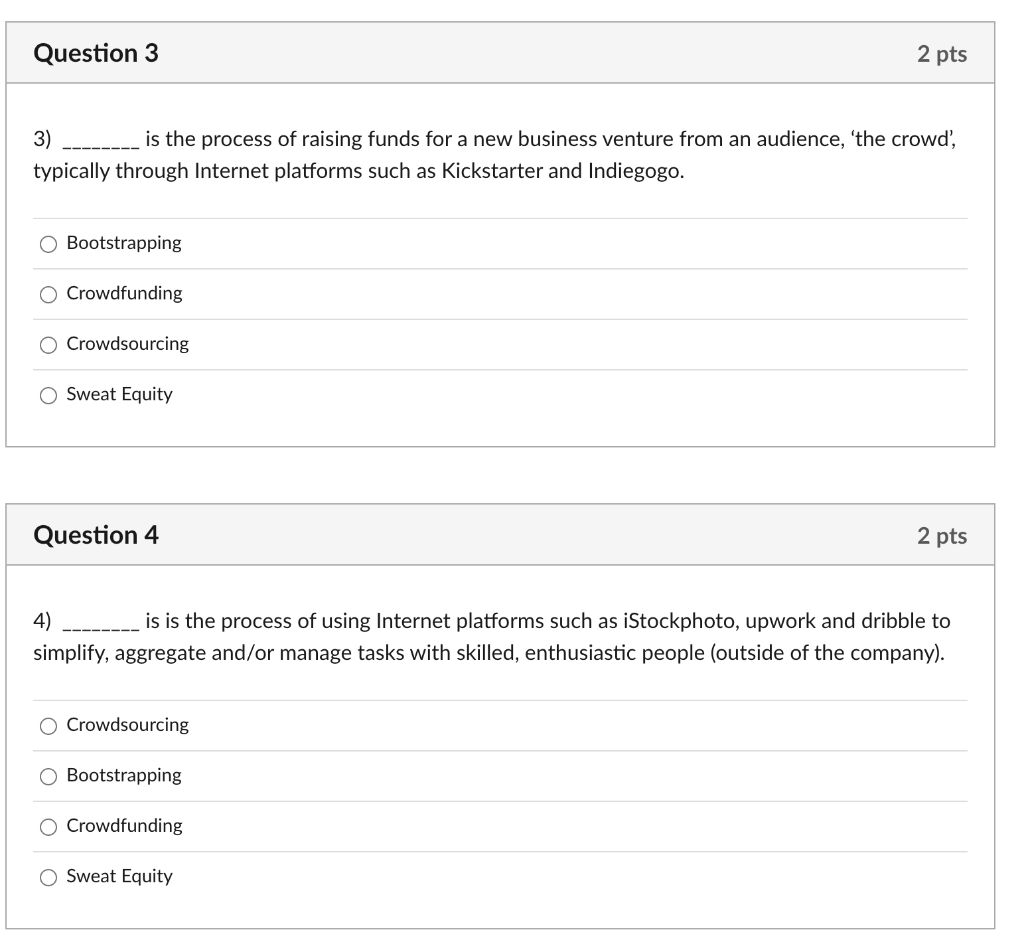Screen dimensions: 1024x950
Task: Click the Bootstrapping answer text in Question 4
Action: click(122, 775)
